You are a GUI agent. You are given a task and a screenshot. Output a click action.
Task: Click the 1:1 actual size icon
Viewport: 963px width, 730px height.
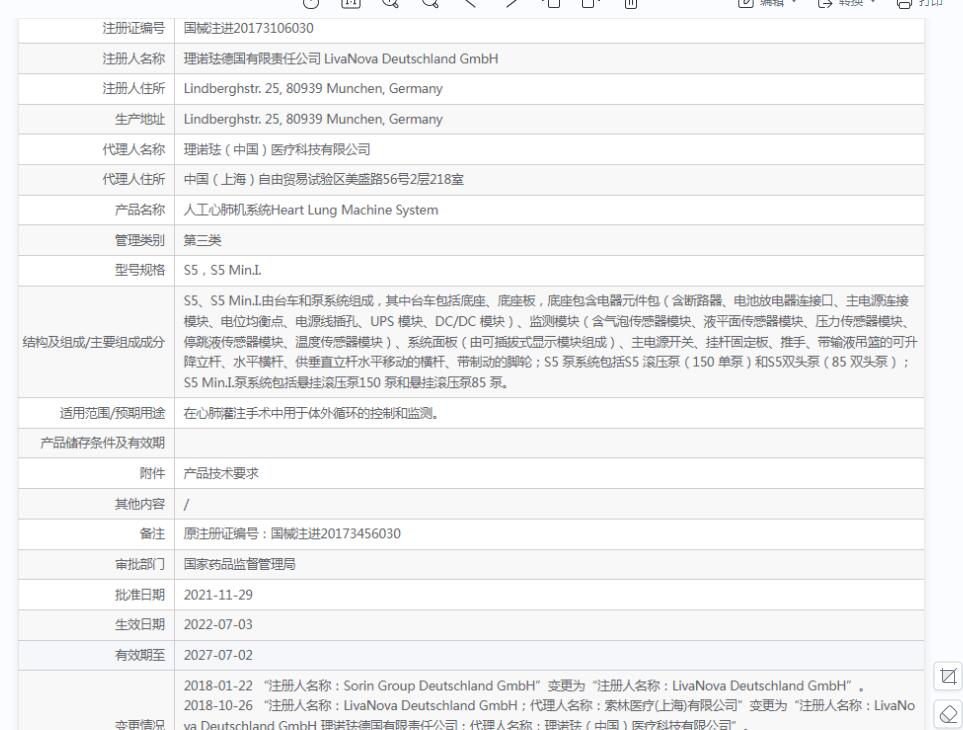click(x=351, y=3)
